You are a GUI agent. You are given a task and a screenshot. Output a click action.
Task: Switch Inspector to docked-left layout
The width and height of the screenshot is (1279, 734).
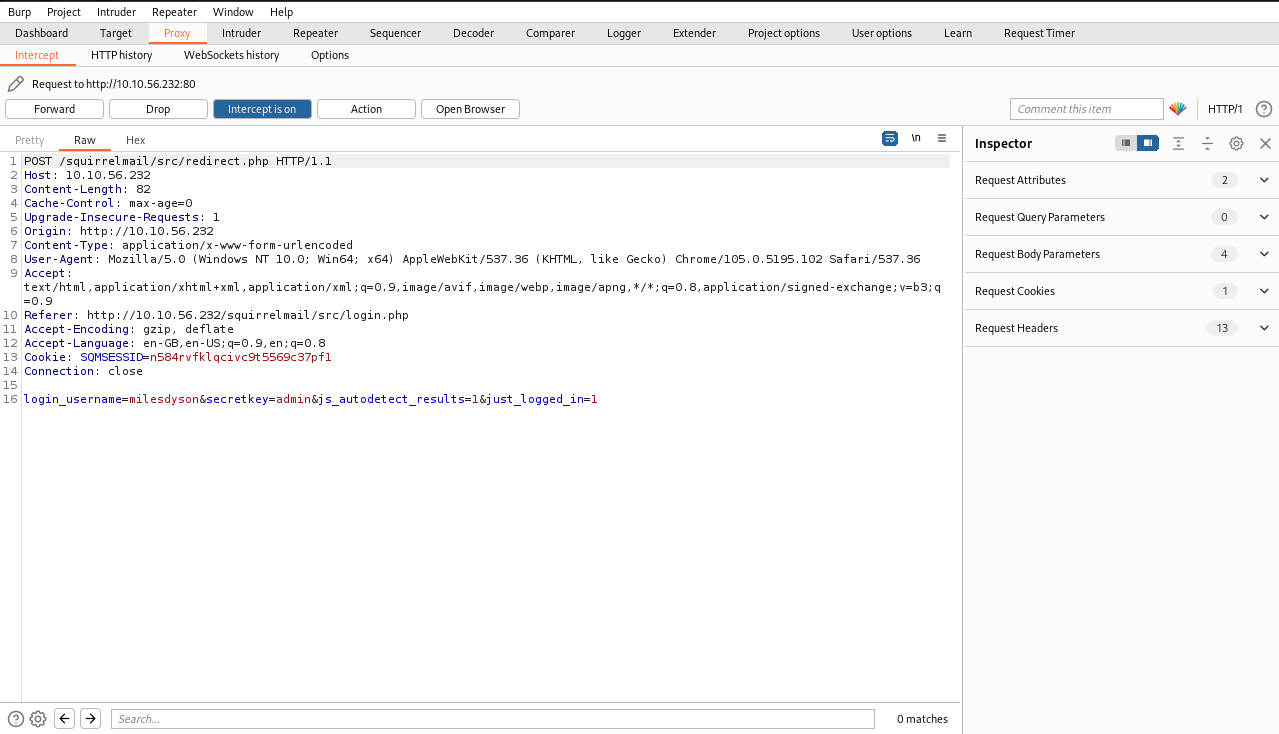tap(1126, 143)
